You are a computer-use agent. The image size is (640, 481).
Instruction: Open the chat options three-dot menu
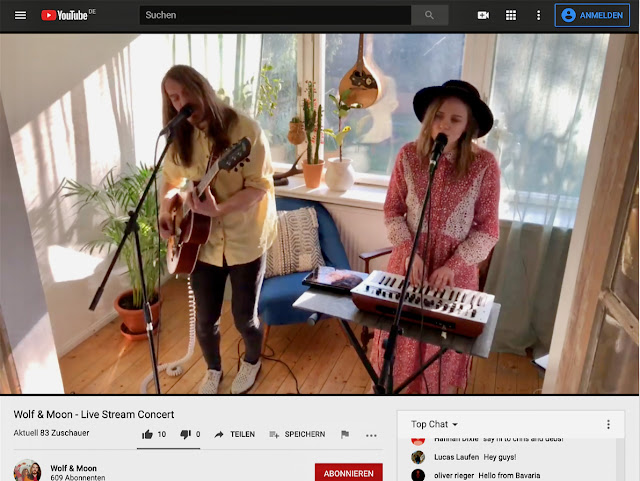pyautogui.click(x=608, y=424)
